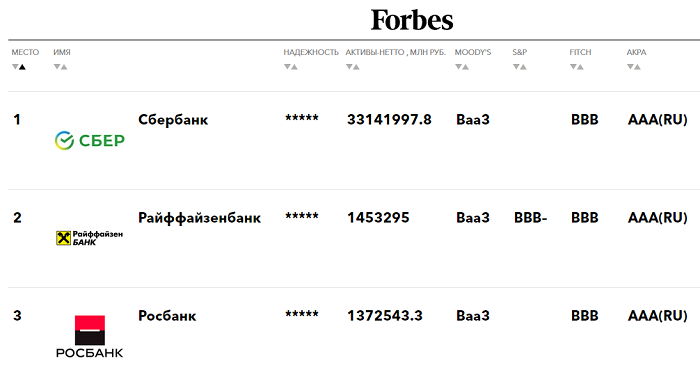Sort by FITCH rating arrows

pyautogui.click(x=577, y=67)
